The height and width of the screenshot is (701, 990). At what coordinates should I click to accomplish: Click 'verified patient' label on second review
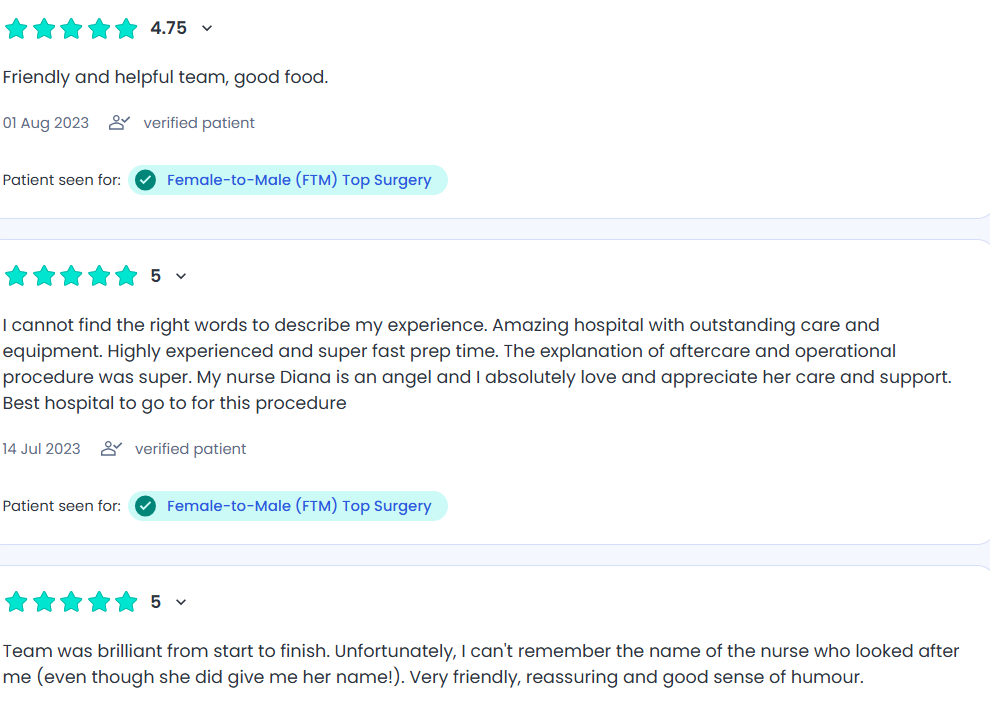(191, 449)
